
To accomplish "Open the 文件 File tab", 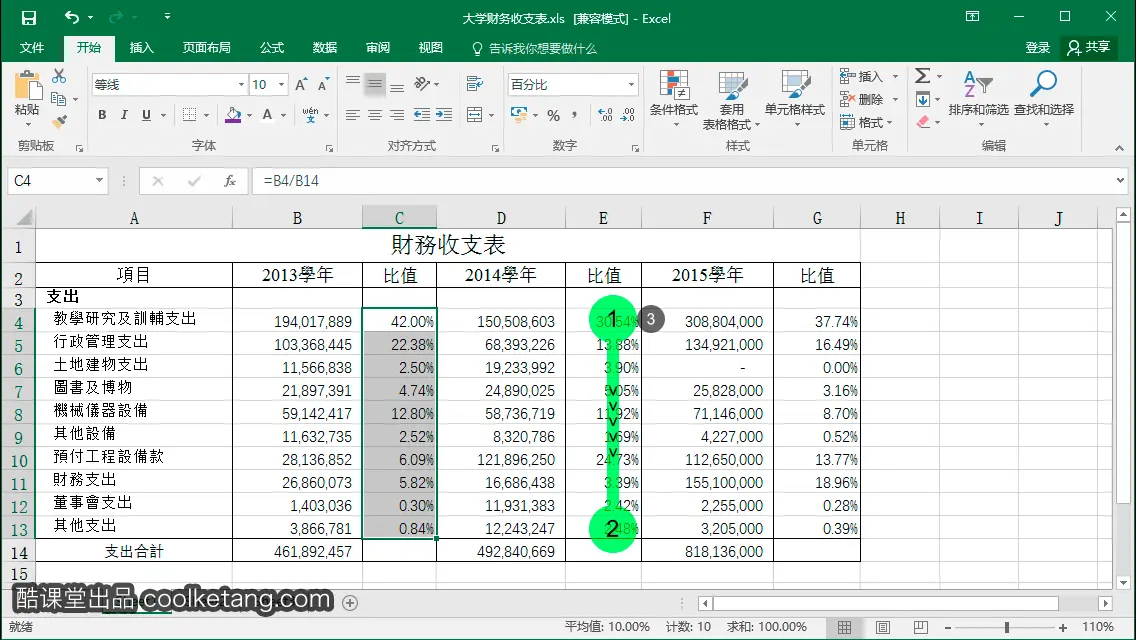I will coord(32,48).
